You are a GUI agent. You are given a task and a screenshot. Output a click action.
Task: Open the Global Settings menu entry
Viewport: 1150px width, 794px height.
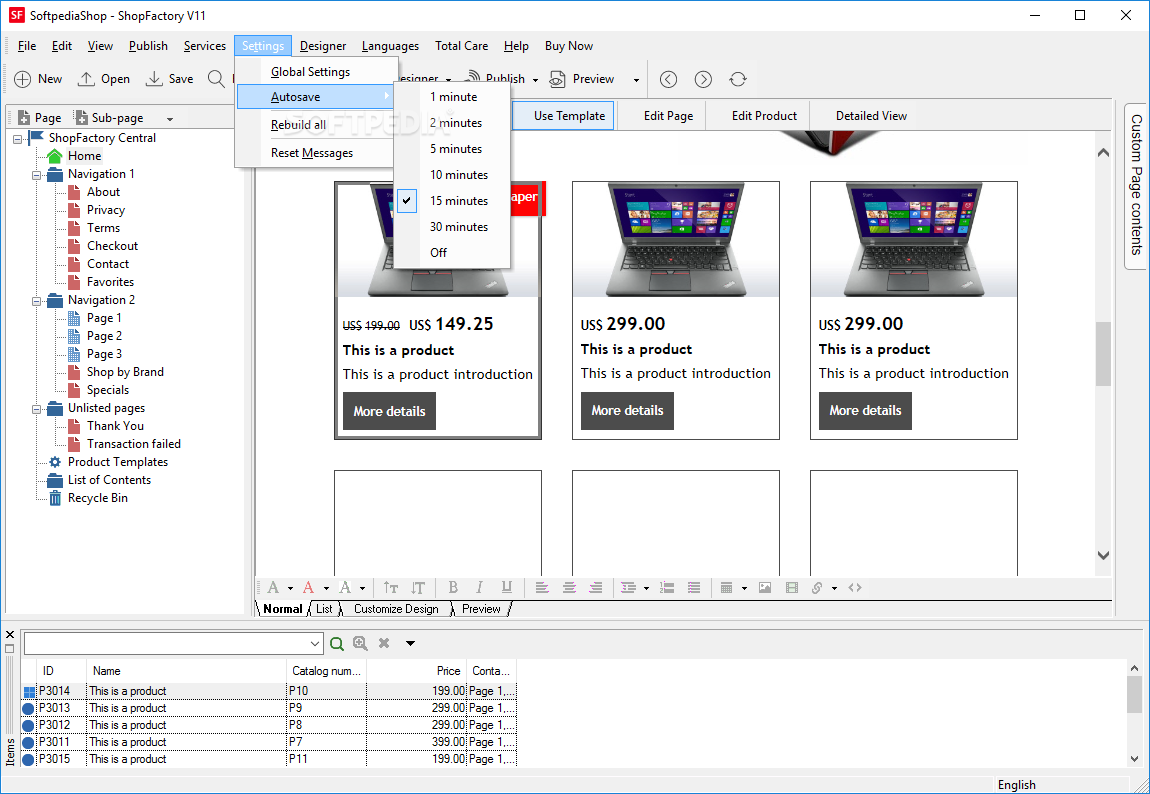tap(310, 72)
